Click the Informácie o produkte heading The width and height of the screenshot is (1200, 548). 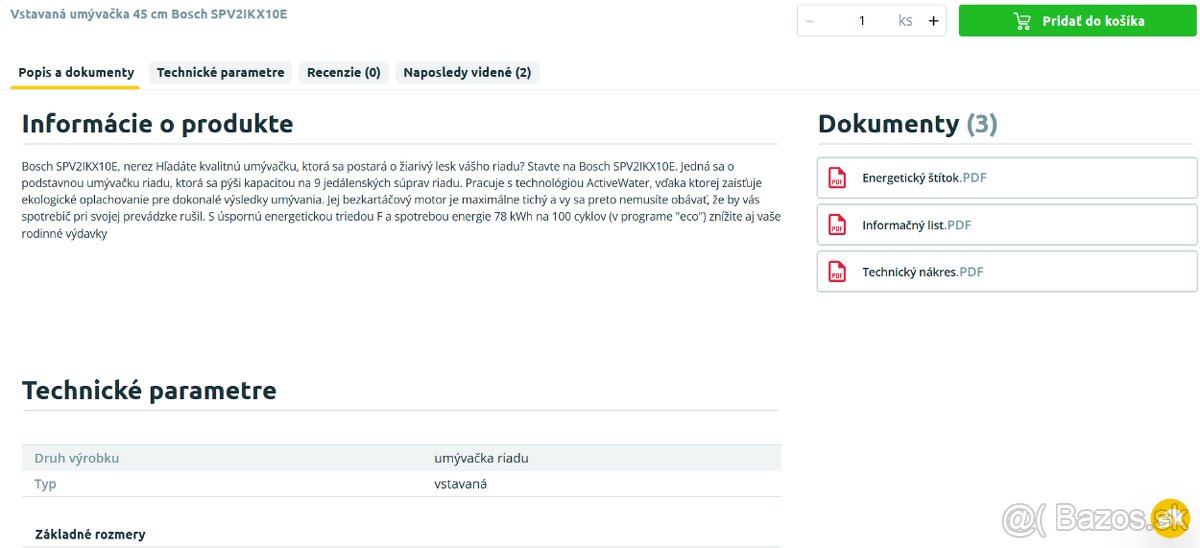pos(158,124)
